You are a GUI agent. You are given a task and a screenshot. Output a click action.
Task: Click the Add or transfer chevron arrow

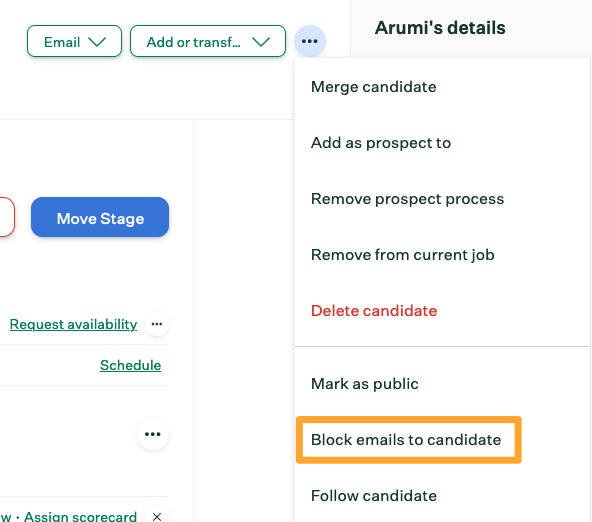261,42
